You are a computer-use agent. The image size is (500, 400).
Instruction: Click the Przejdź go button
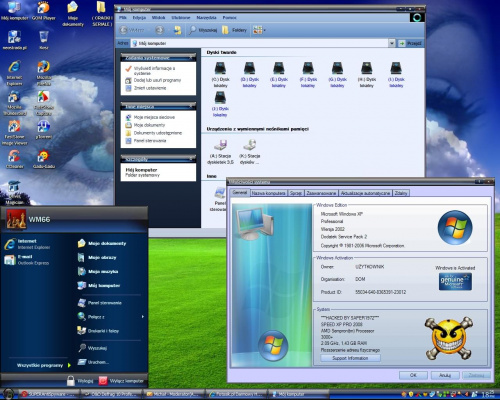coord(410,43)
